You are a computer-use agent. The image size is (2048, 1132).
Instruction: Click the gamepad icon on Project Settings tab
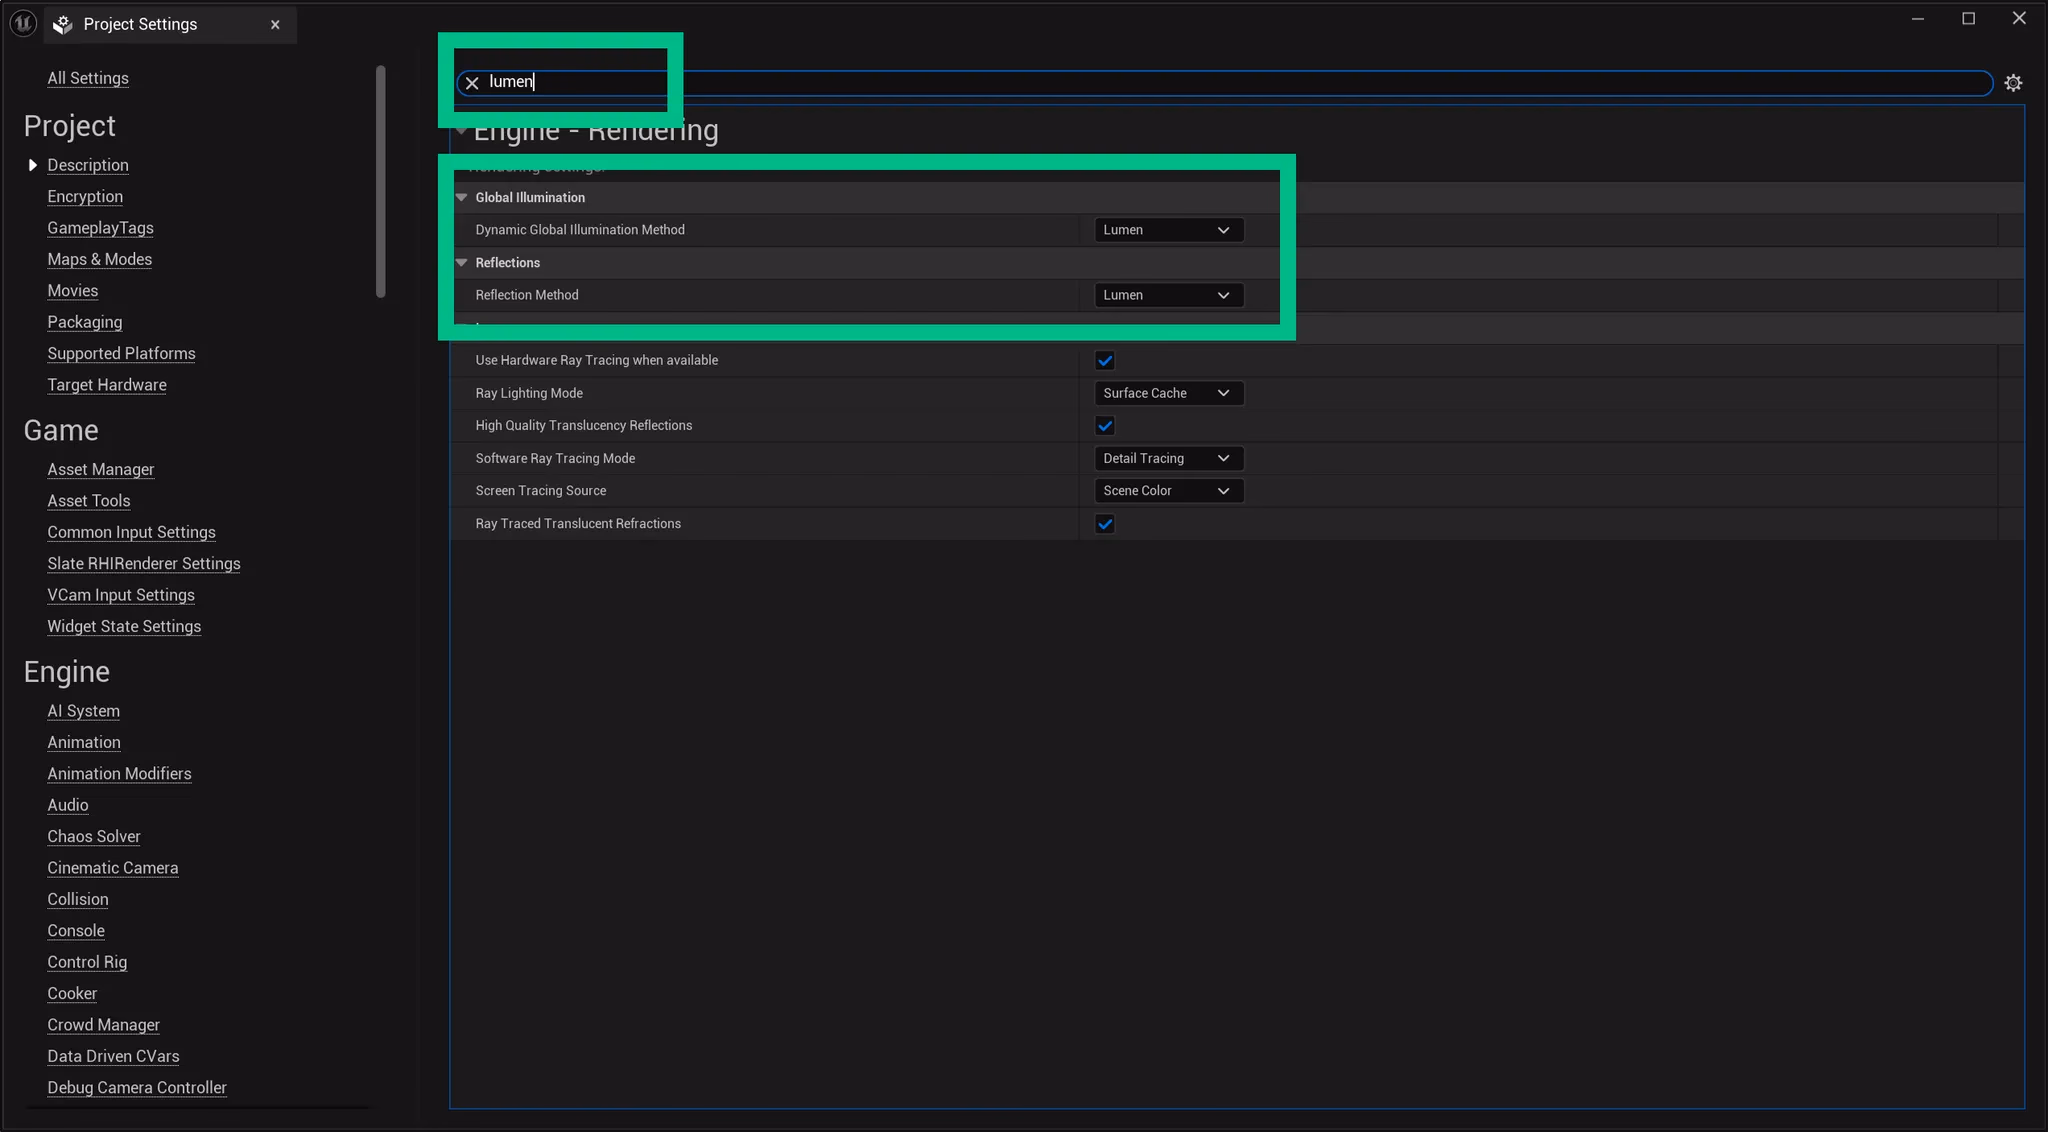pyautogui.click(x=62, y=24)
